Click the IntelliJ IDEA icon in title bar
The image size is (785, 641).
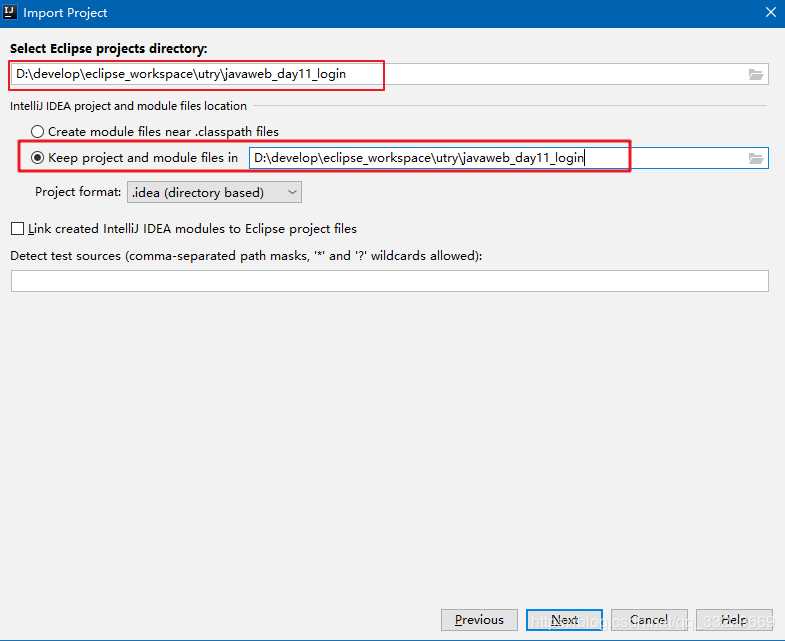click(10, 12)
